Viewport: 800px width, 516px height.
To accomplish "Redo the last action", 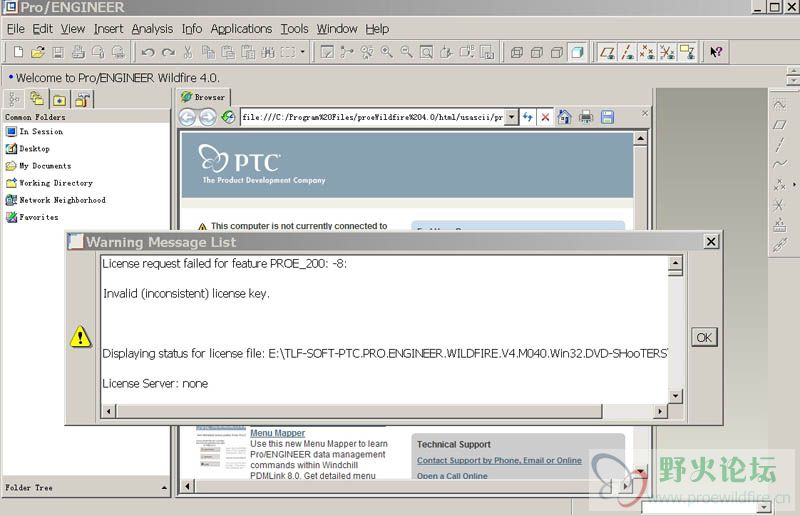I will (x=168, y=52).
